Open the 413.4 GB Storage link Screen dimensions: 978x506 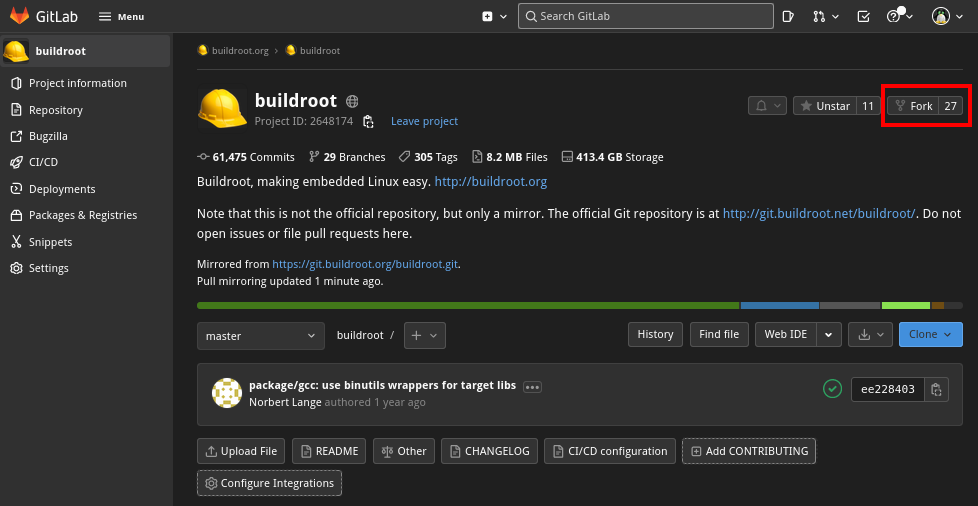(612, 157)
